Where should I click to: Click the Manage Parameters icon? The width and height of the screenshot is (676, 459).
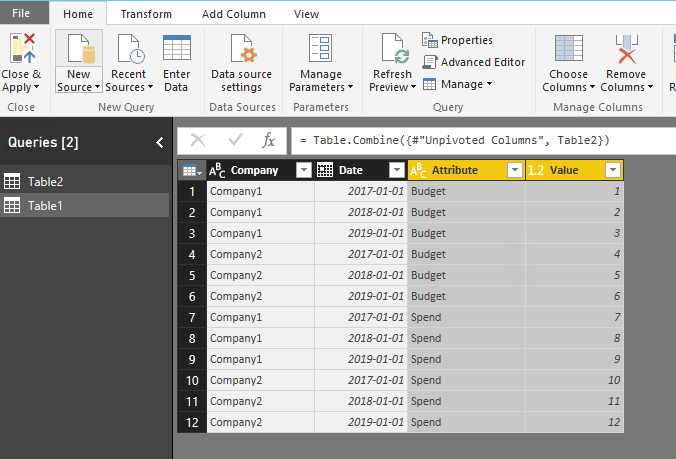point(320,48)
